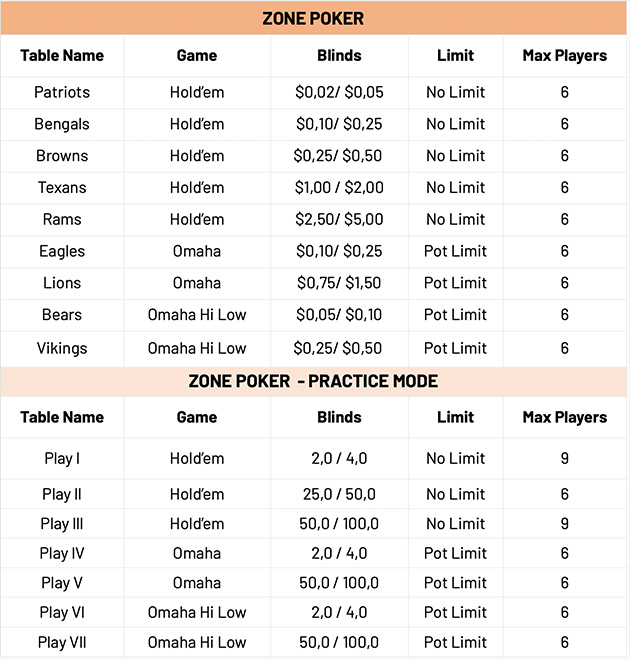The width and height of the screenshot is (630, 659).
Task: Choose the Texans table name
Action: click(62, 187)
